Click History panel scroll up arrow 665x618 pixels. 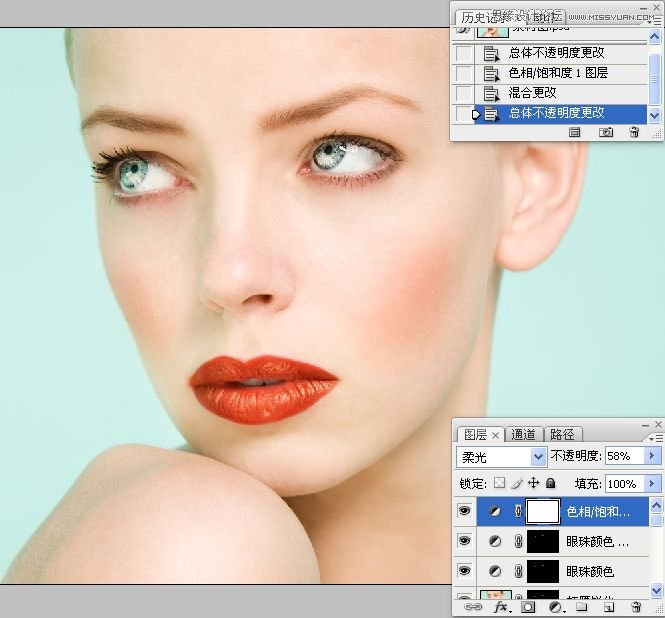[x=654, y=37]
